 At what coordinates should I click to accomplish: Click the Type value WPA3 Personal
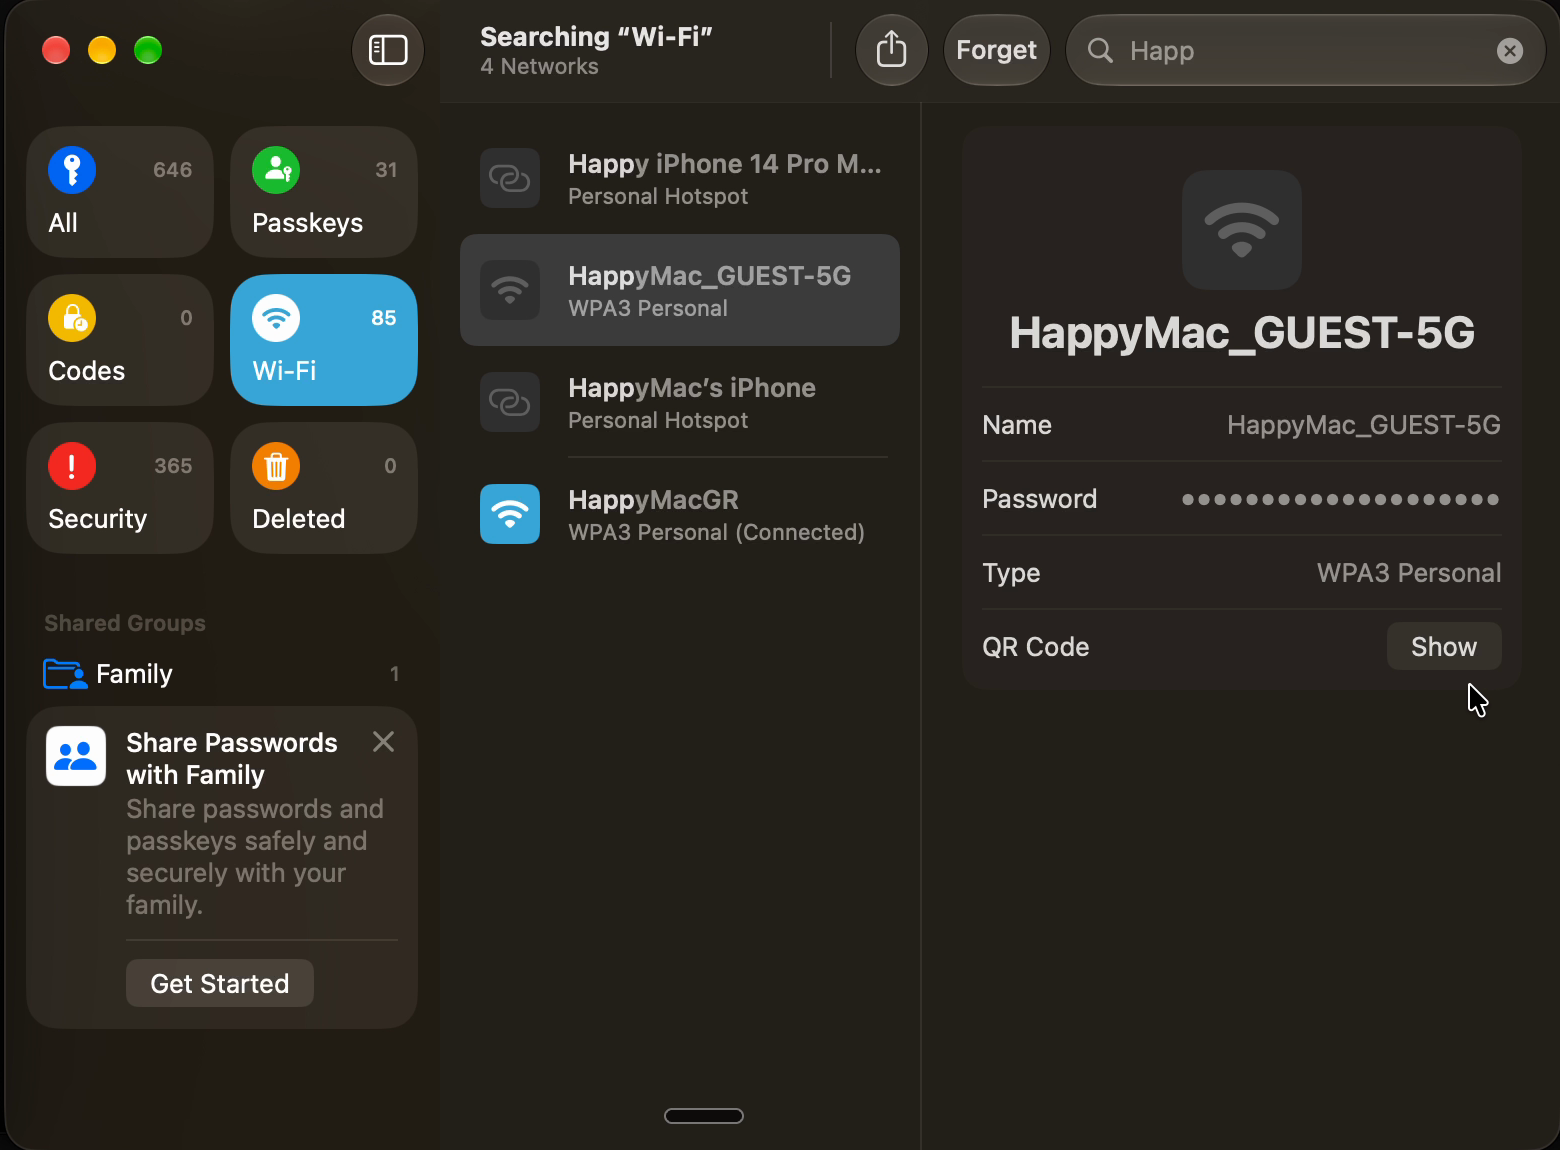[x=1408, y=573]
